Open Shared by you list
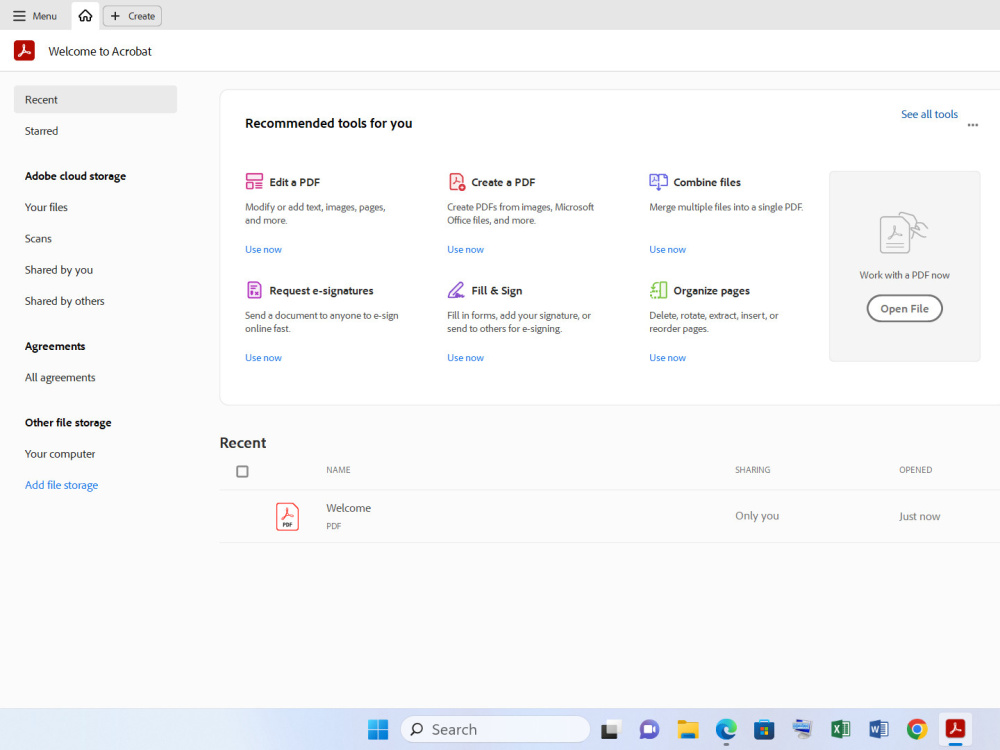 tap(59, 270)
